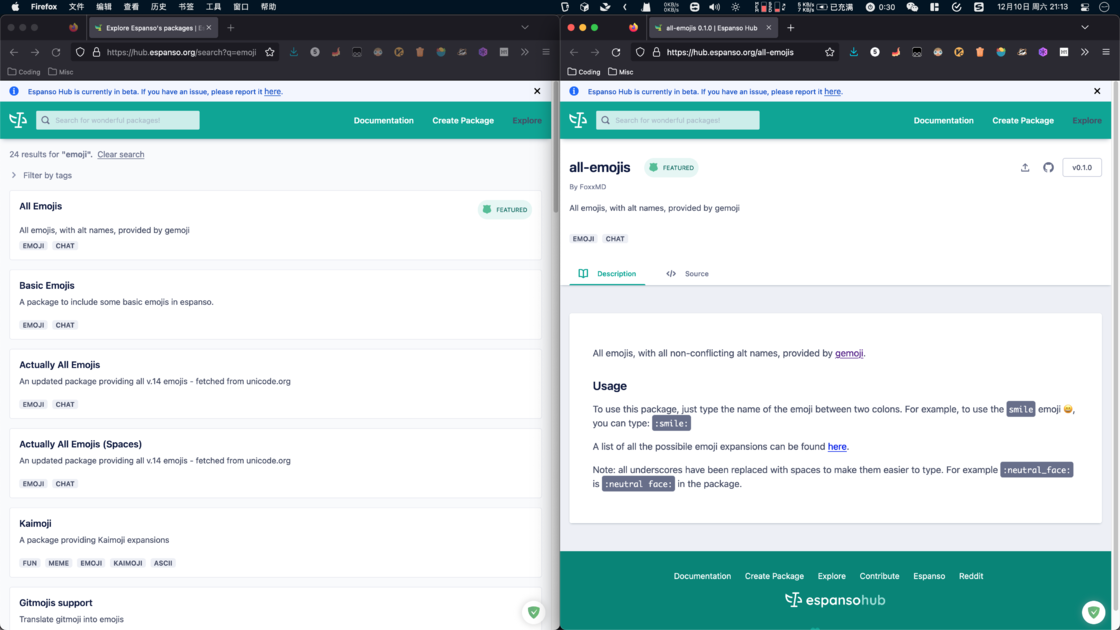Open the Coding bookmarks folder in the left window
The width and height of the screenshot is (1120, 630).
(24, 72)
